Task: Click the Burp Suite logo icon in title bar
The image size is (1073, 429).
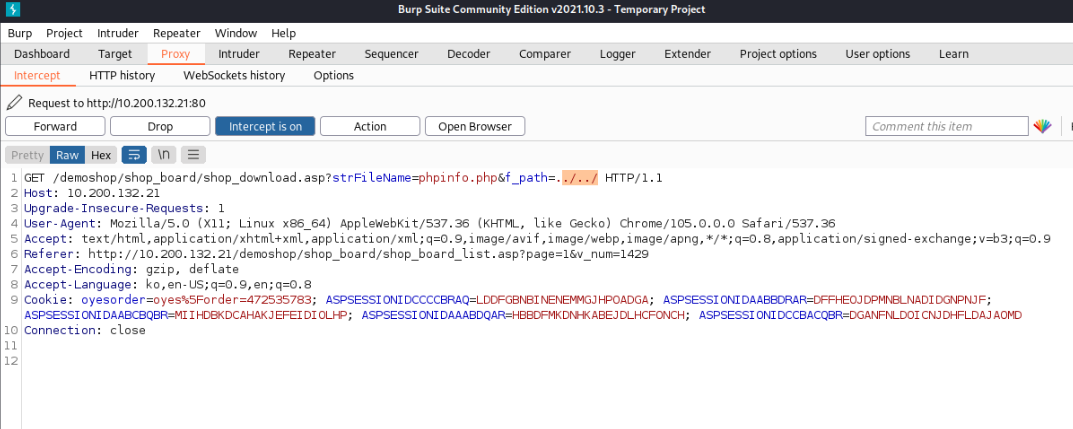Action: (12, 10)
